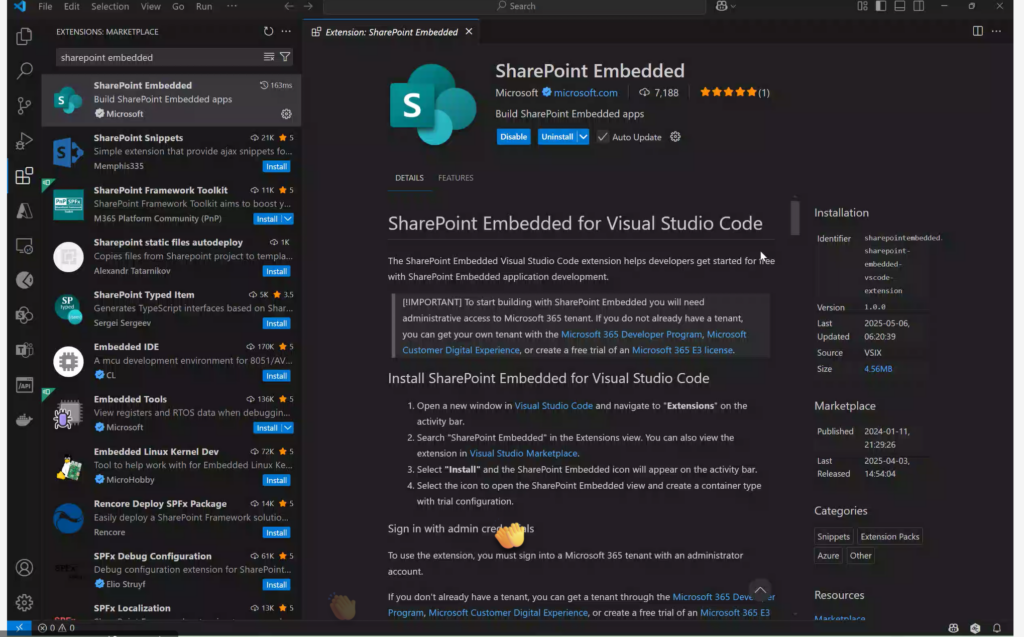Open the API activity bar icon

24,385
